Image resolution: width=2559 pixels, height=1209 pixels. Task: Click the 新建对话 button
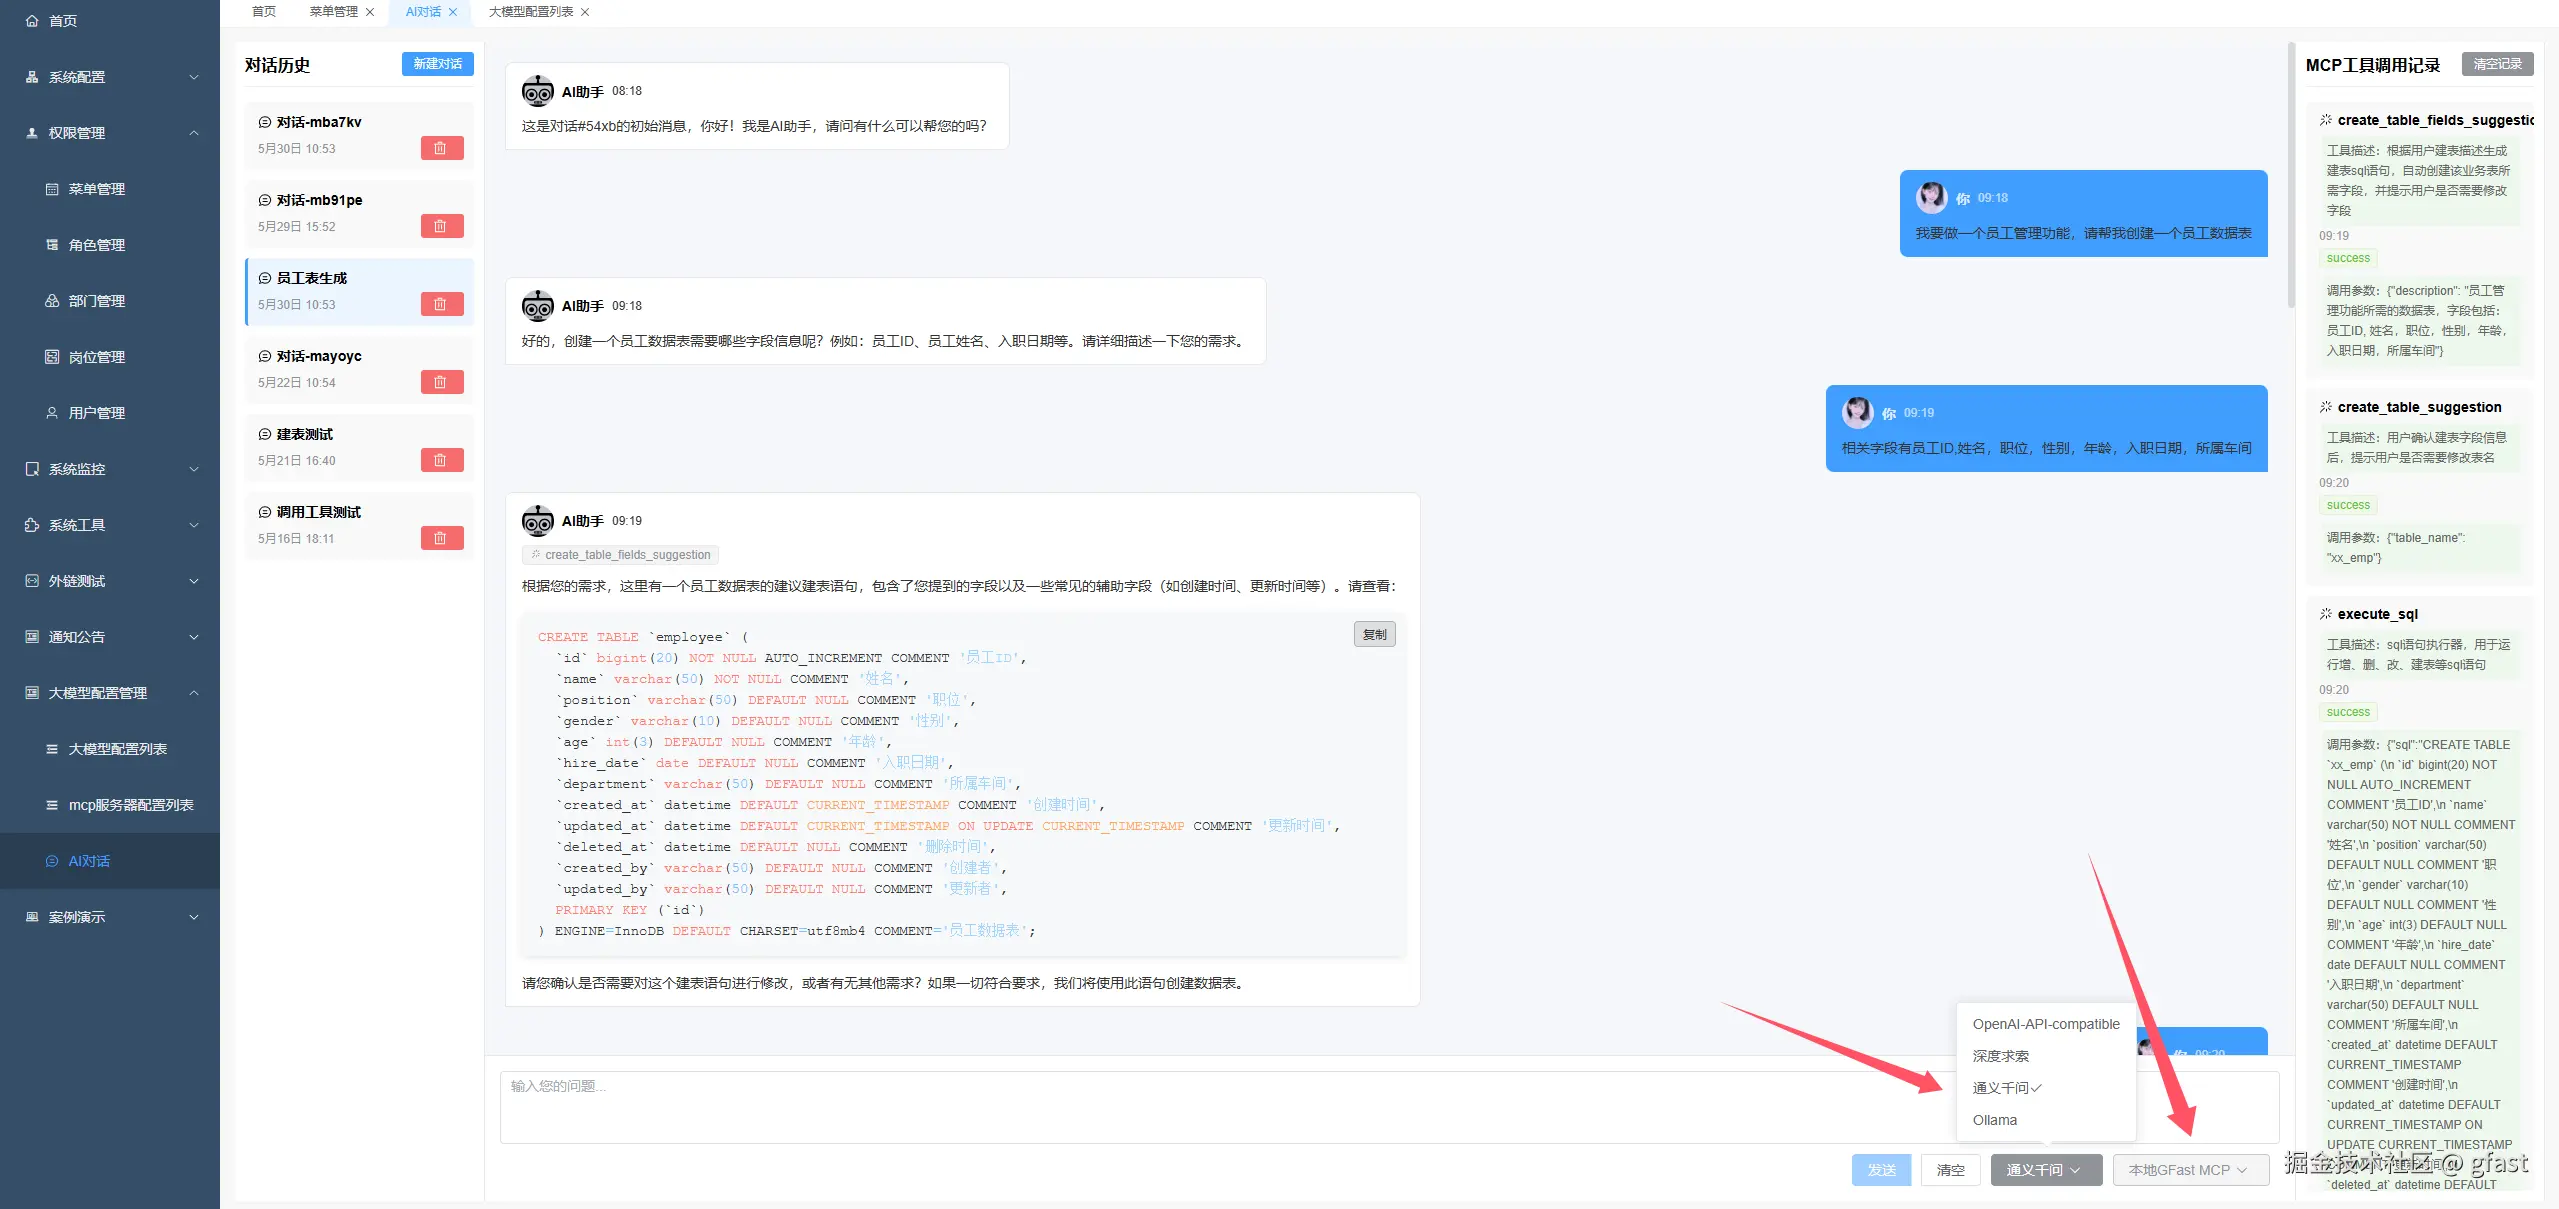coord(437,64)
